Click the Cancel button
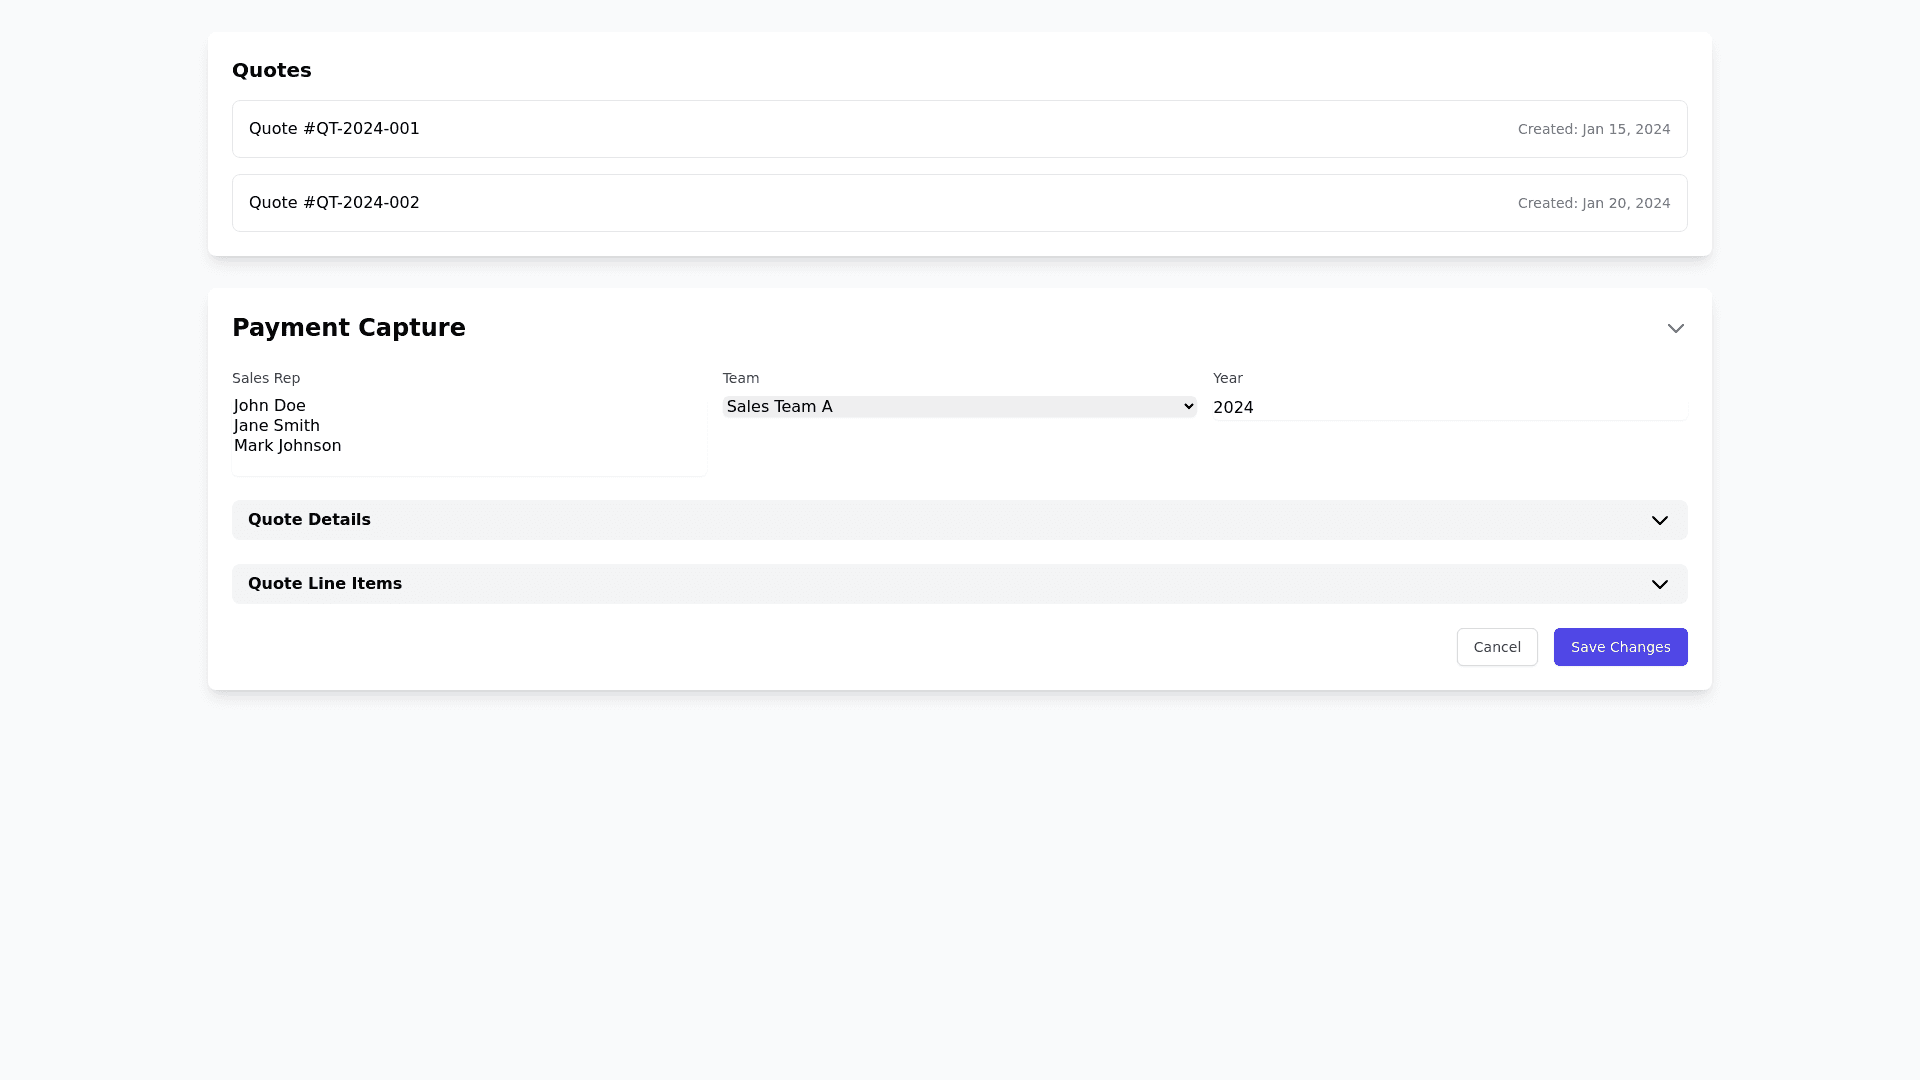1920x1080 pixels. point(1496,647)
